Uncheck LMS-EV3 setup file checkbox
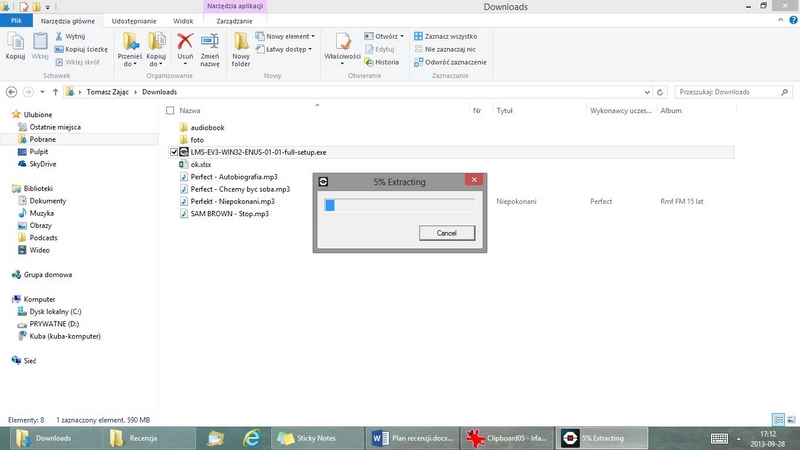 (x=174, y=152)
